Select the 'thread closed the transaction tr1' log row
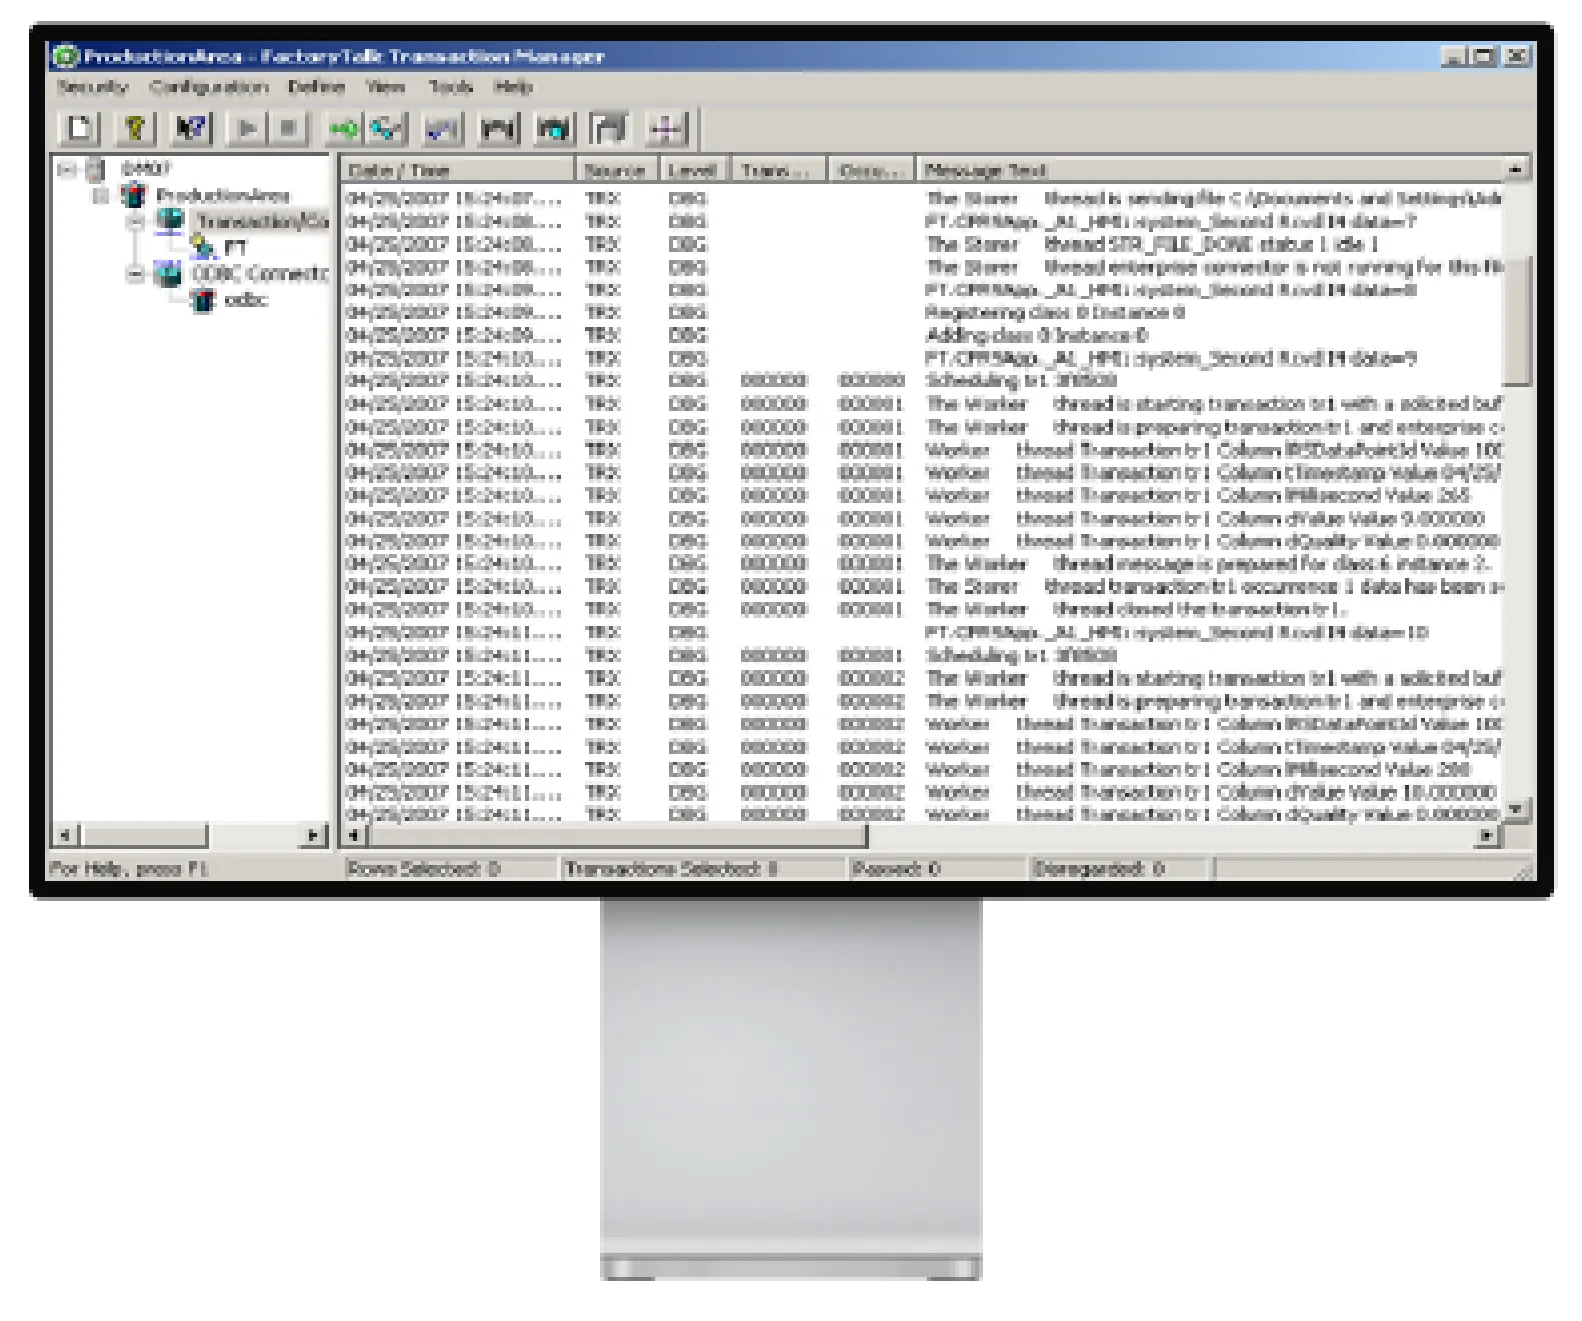The height and width of the screenshot is (1321, 1582). tap(922, 609)
